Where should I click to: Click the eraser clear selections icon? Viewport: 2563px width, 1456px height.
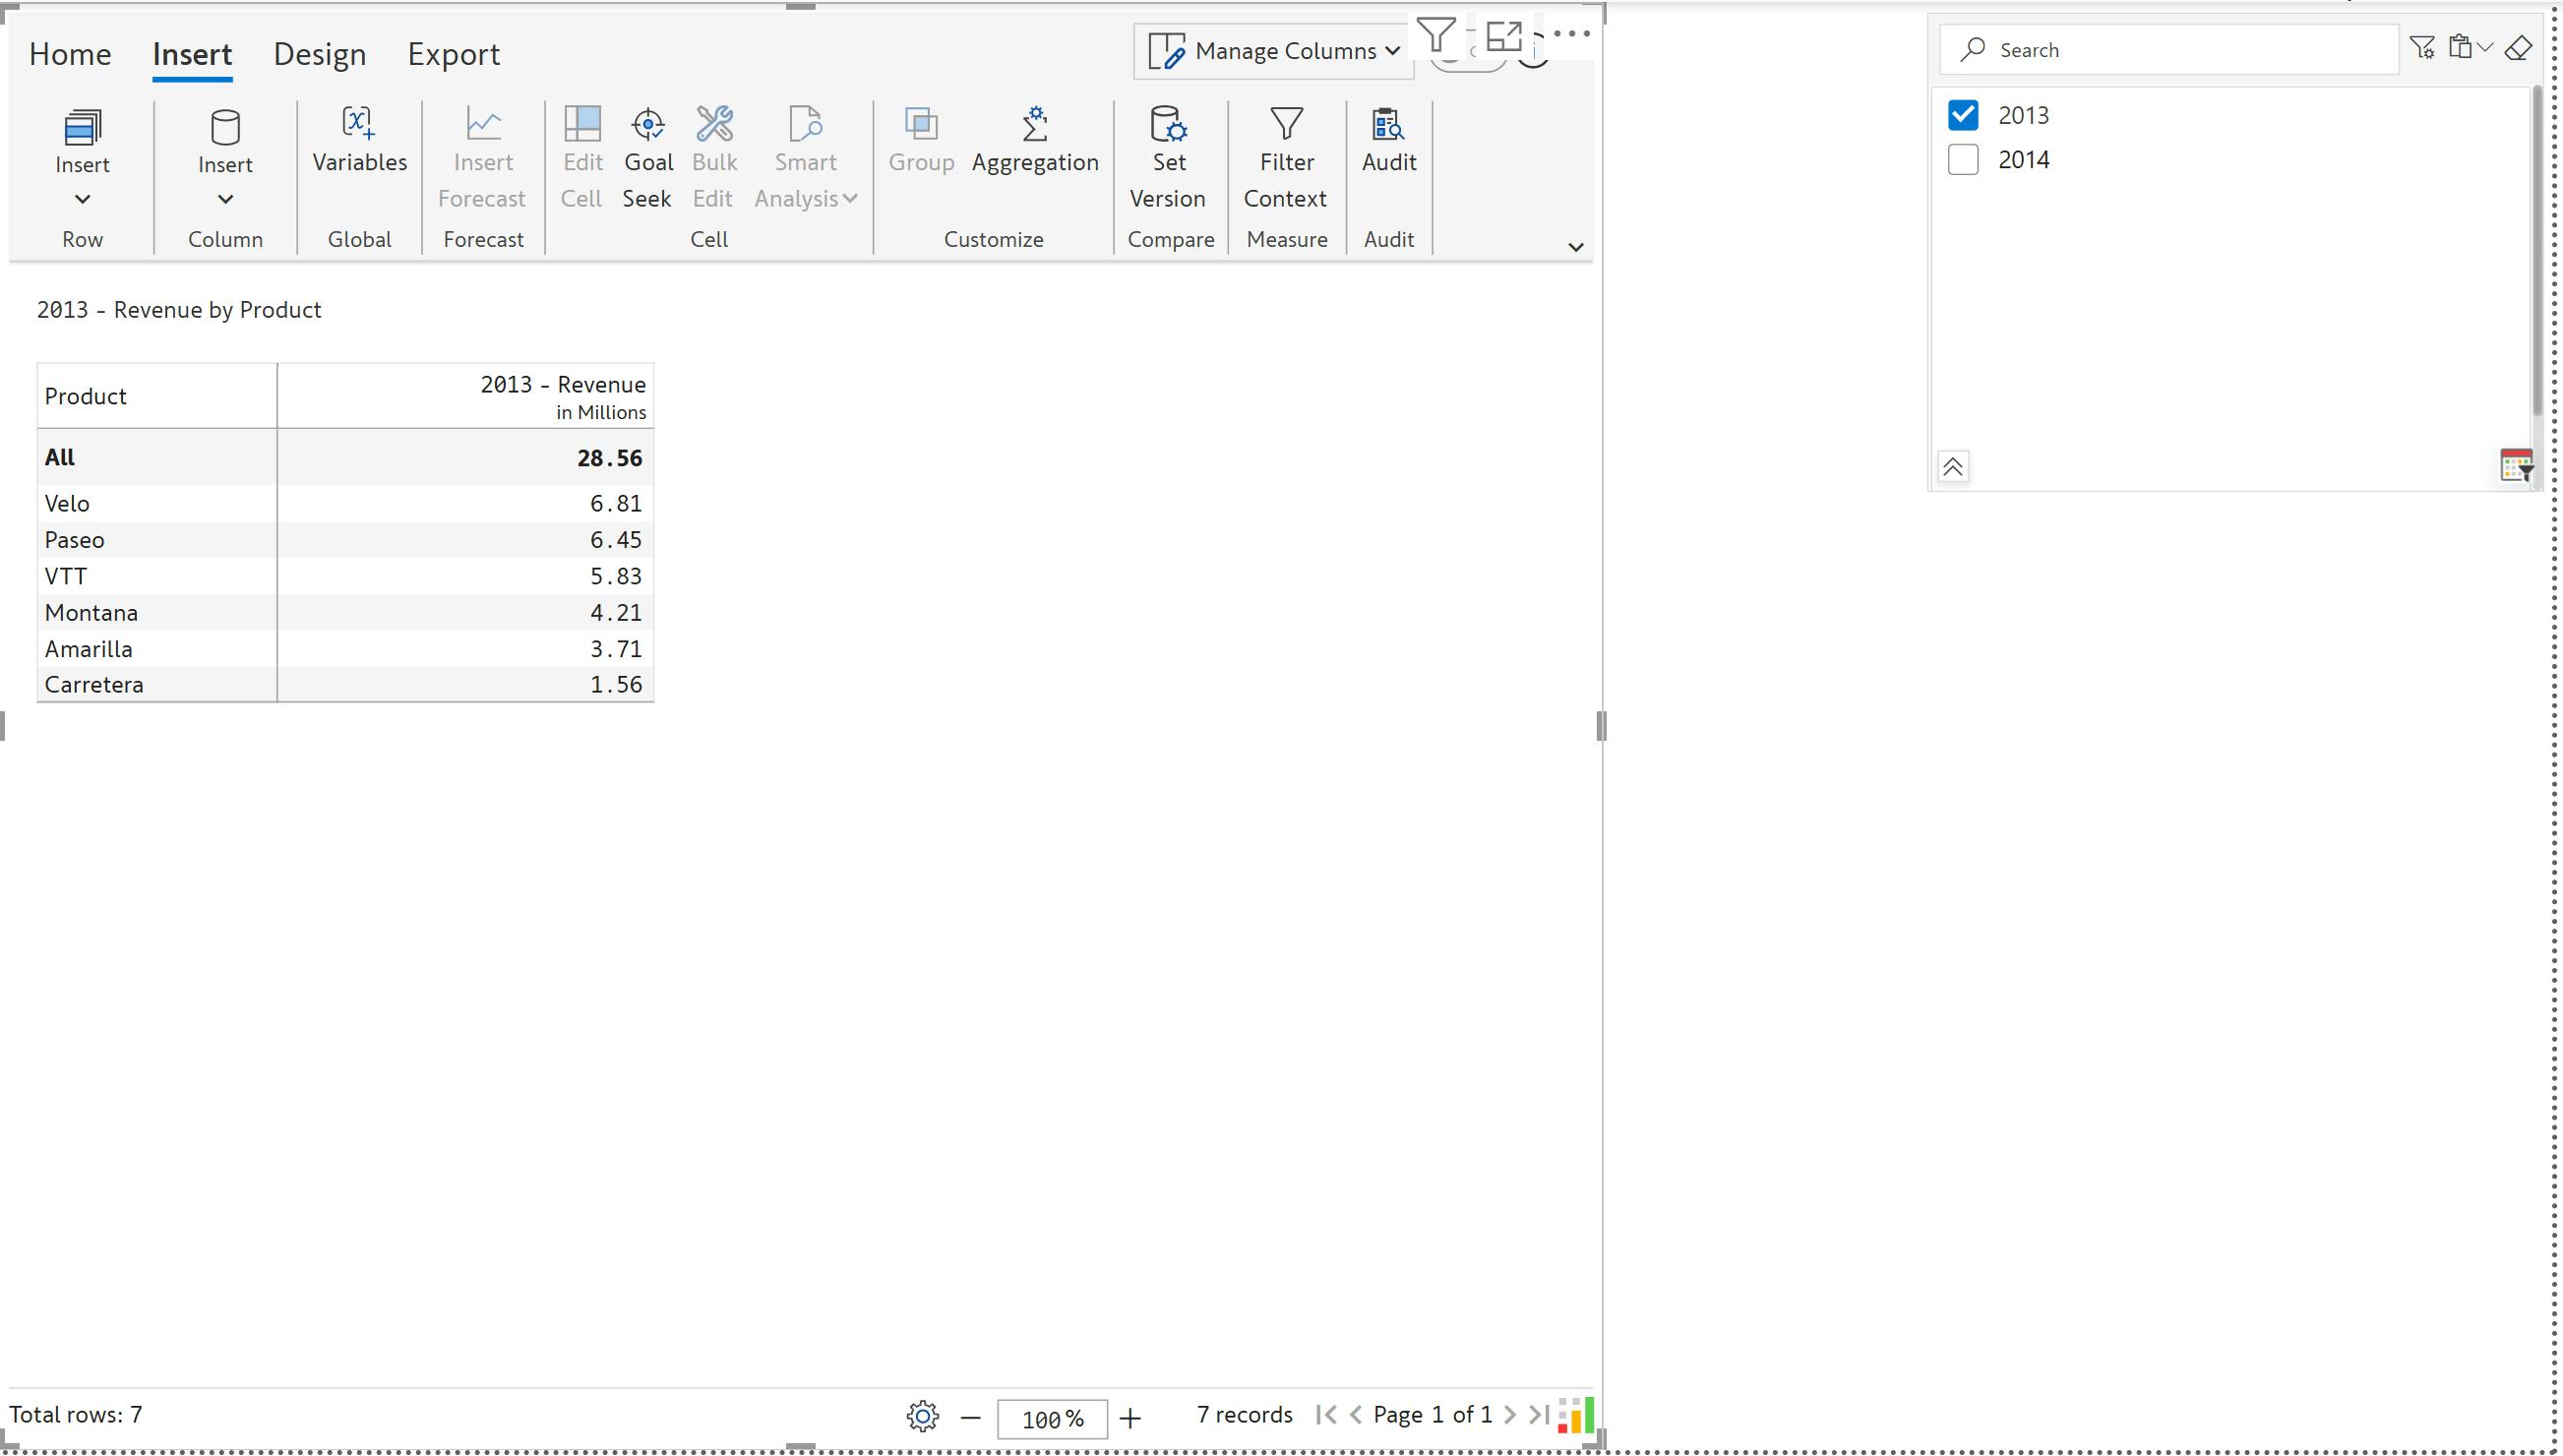(x=2519, y=48)
